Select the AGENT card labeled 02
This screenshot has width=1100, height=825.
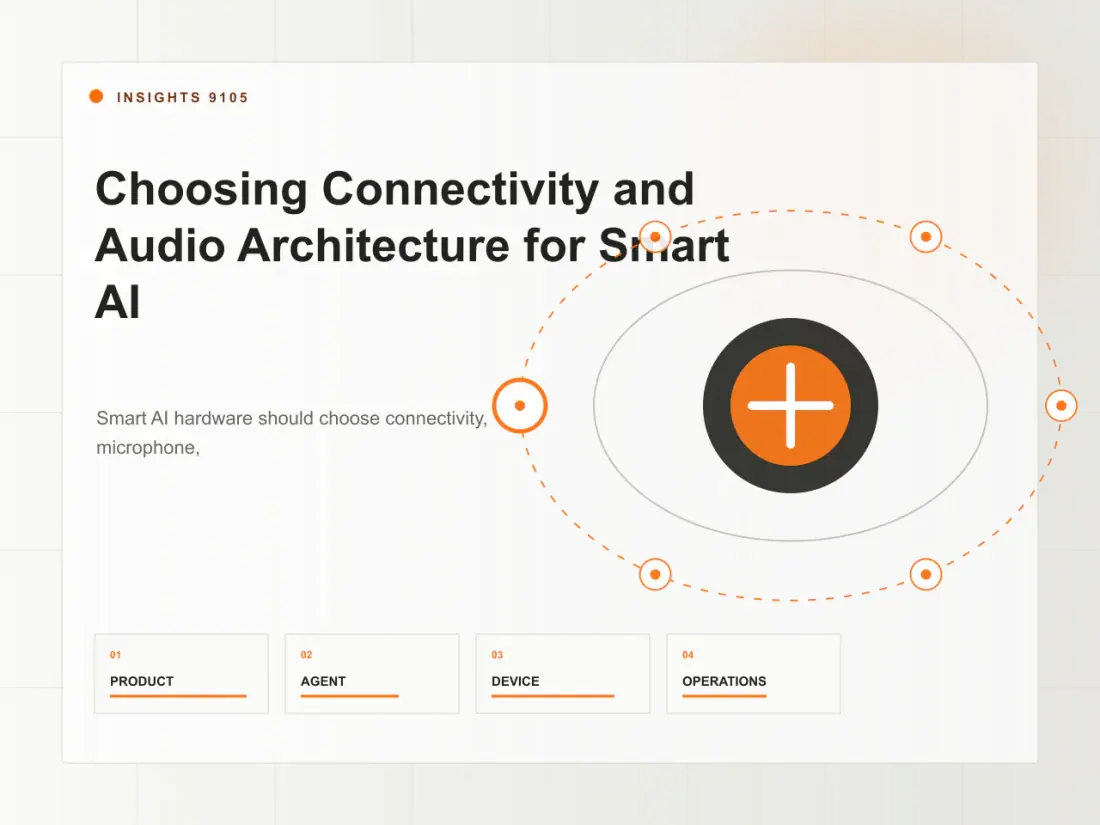coord(372,673)
